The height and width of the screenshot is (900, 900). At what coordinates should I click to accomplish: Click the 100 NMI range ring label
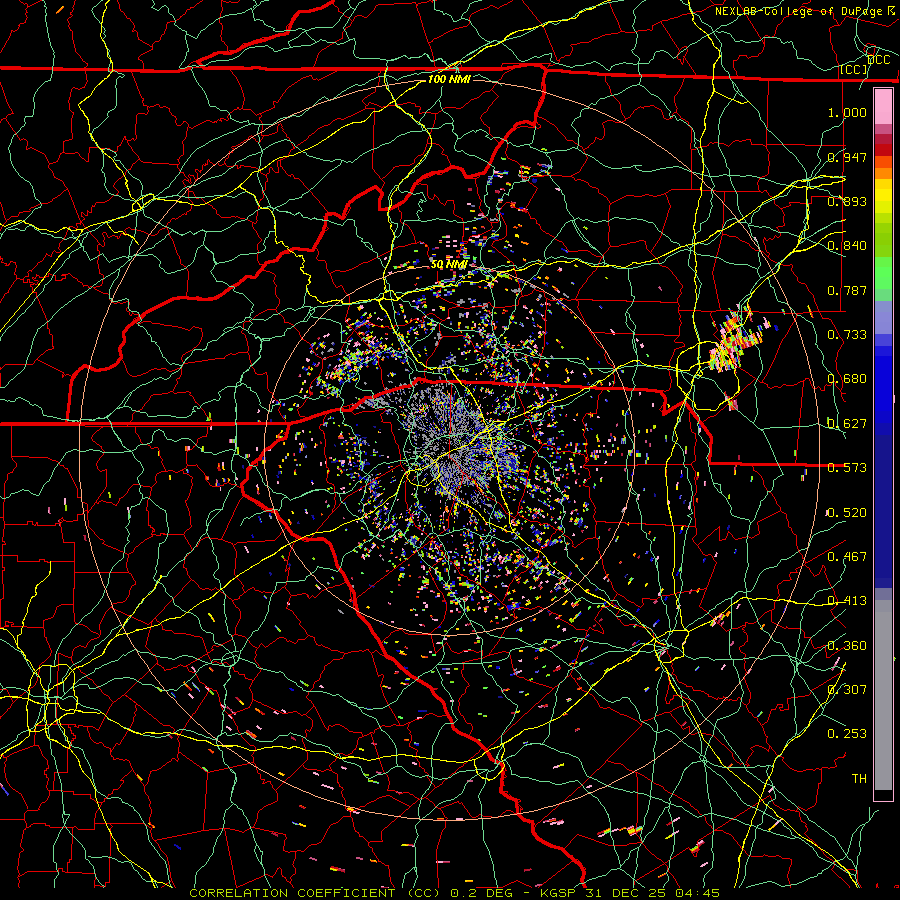click(449, 79)
